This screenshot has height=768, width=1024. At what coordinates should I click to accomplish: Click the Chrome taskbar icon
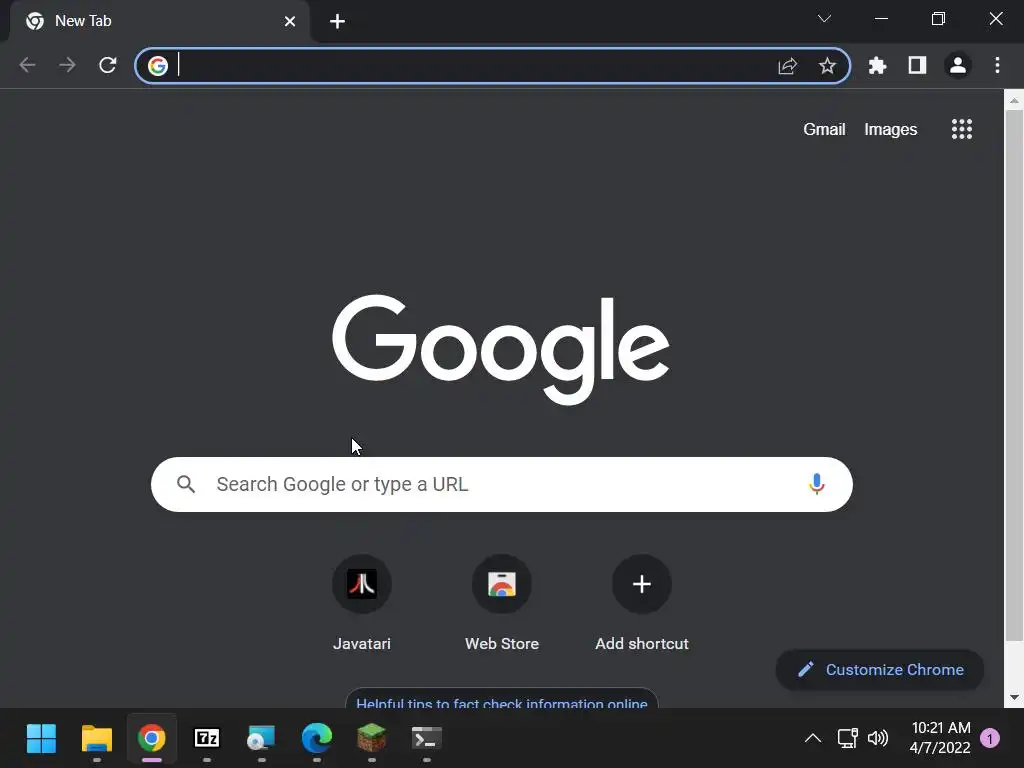[152, 739]
